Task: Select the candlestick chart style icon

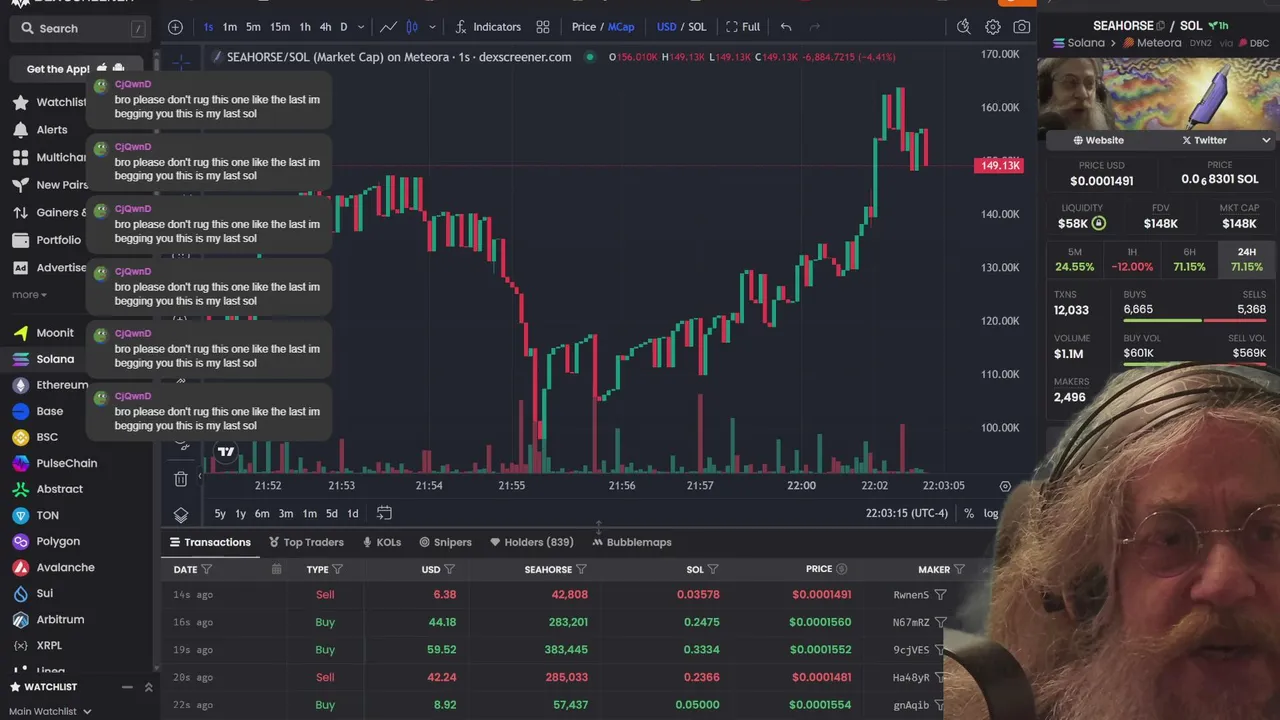Action: point(412,27)
